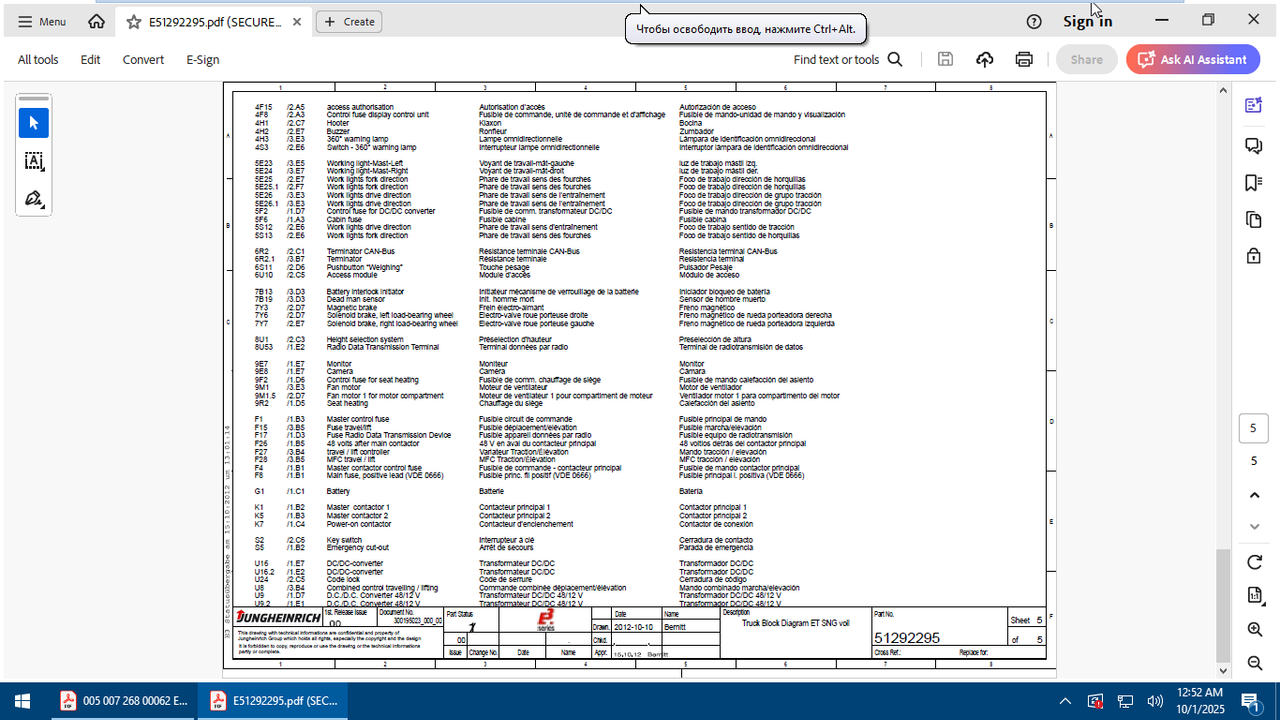Open the hamburger Menu
The height and width of the screenshot is (720, 1280).
point(42,21)
